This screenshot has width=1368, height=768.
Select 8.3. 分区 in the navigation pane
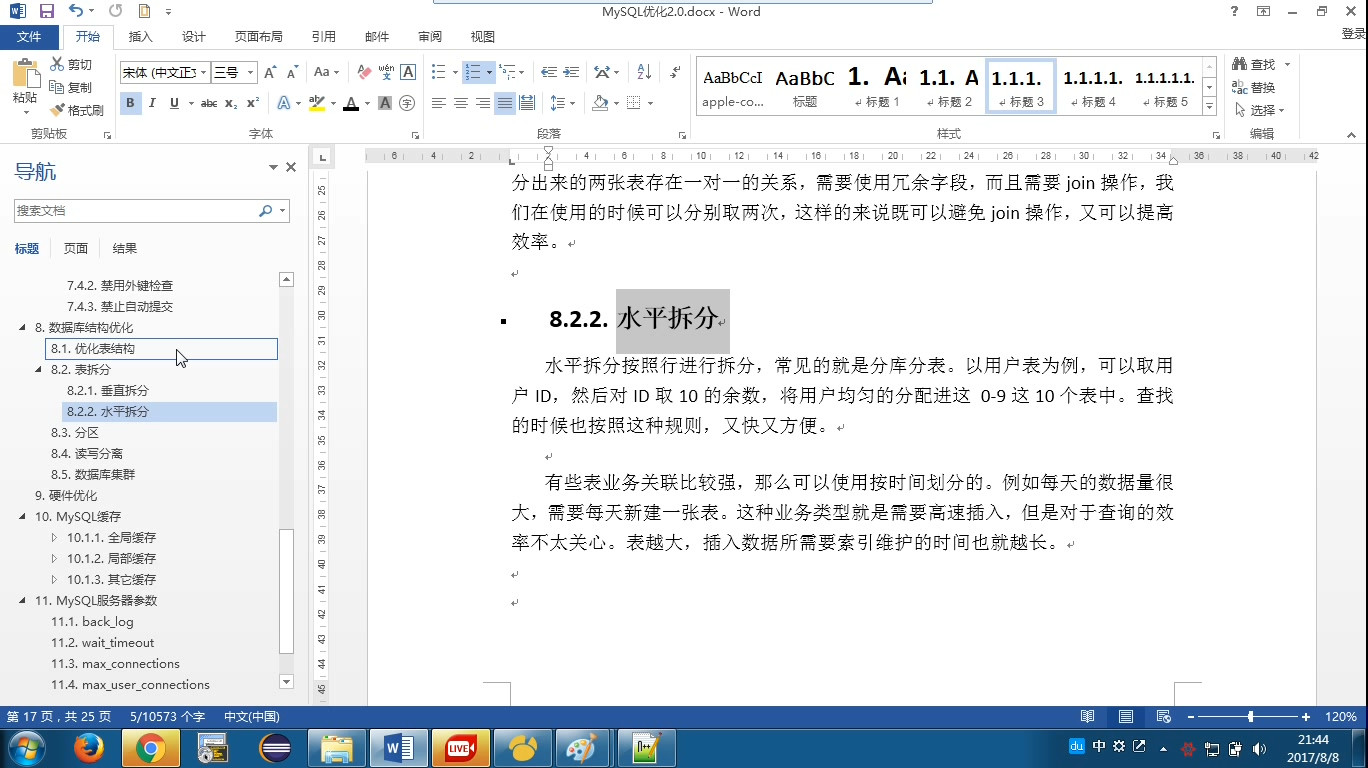pyautogui.click(x=75, y=433)
